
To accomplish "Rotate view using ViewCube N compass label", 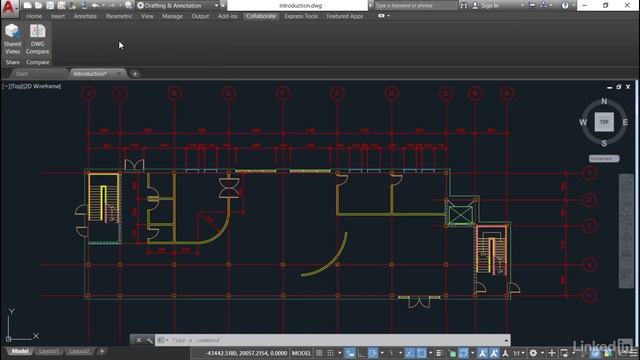I will [604, 101].
